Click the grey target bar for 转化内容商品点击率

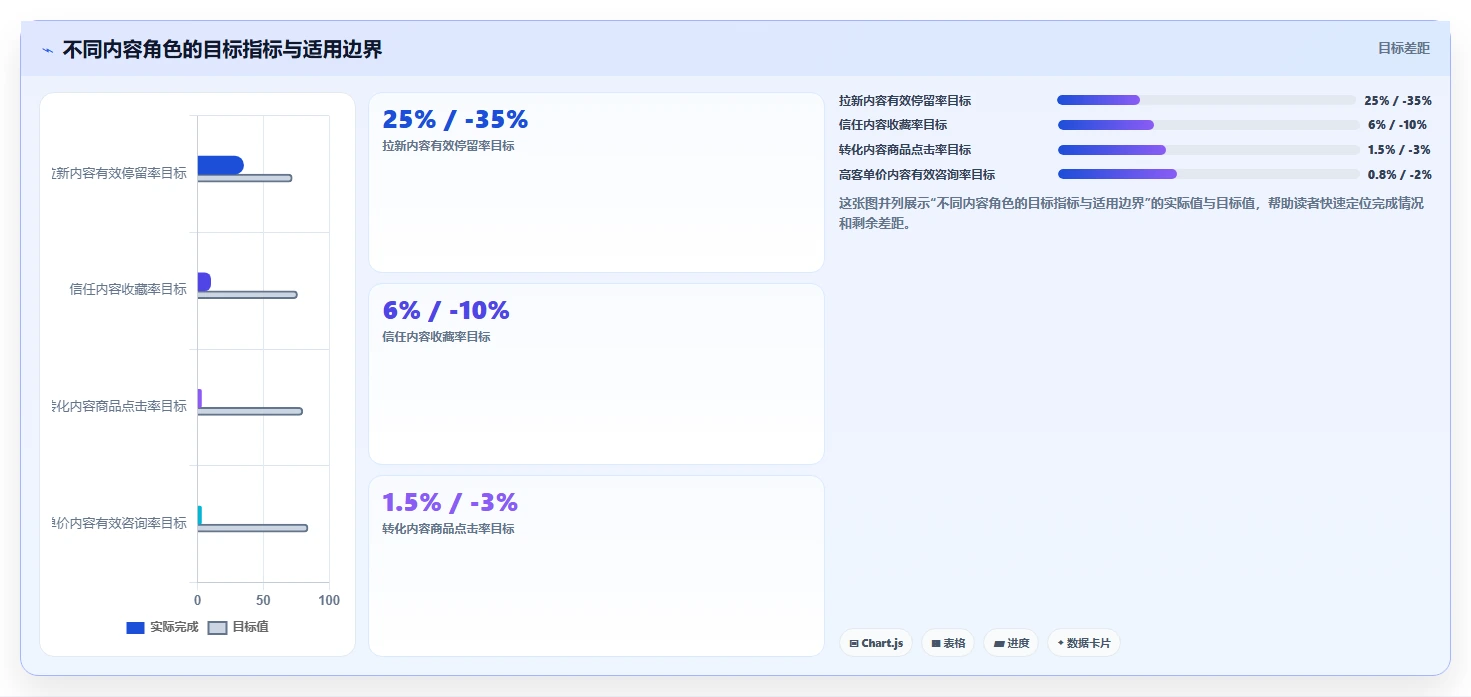tap(249, 412)
